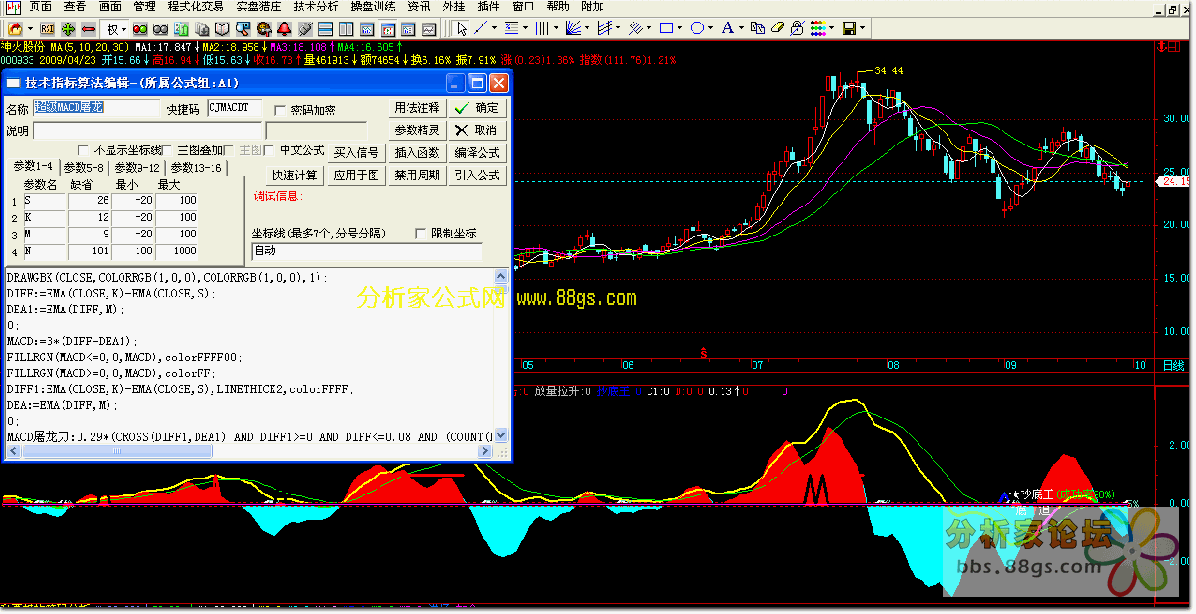Select the arrow pointer drawing tool

coord(462,29)
